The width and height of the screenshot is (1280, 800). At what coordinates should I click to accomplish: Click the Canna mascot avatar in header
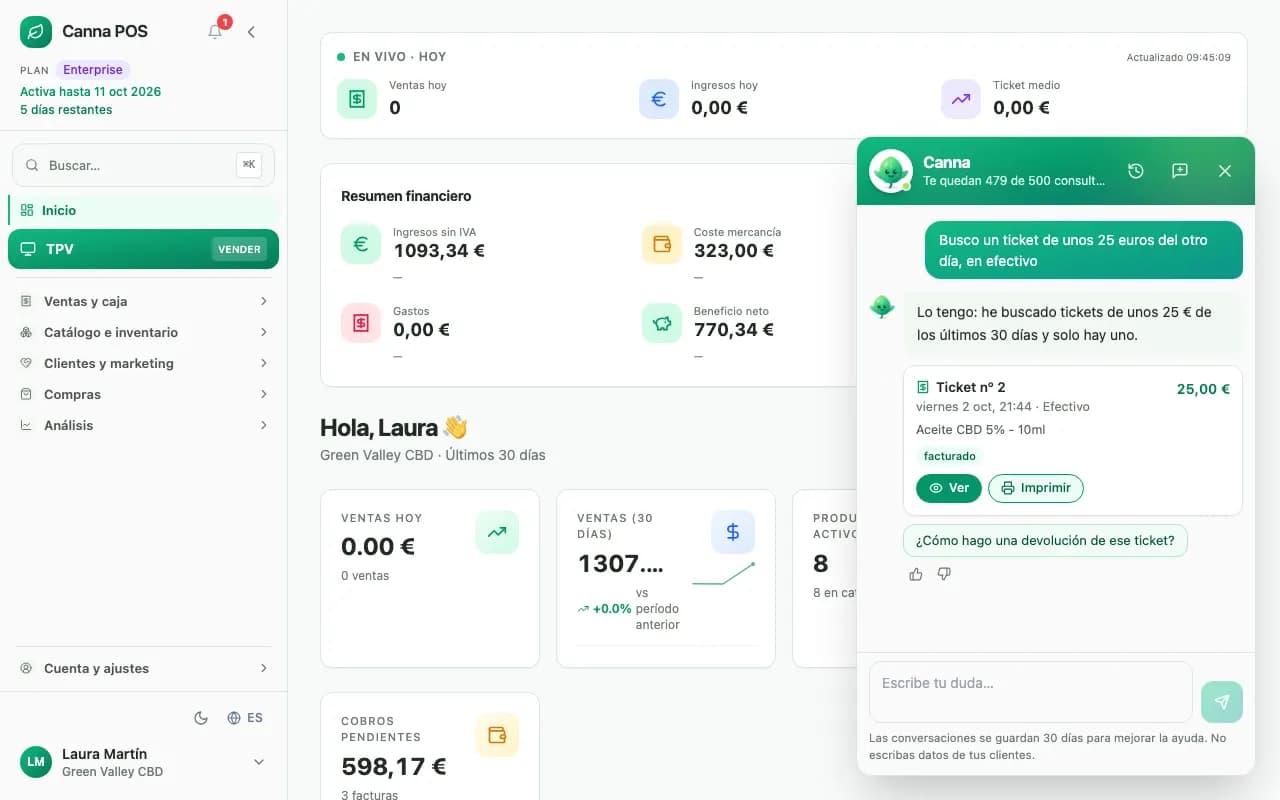890,171
